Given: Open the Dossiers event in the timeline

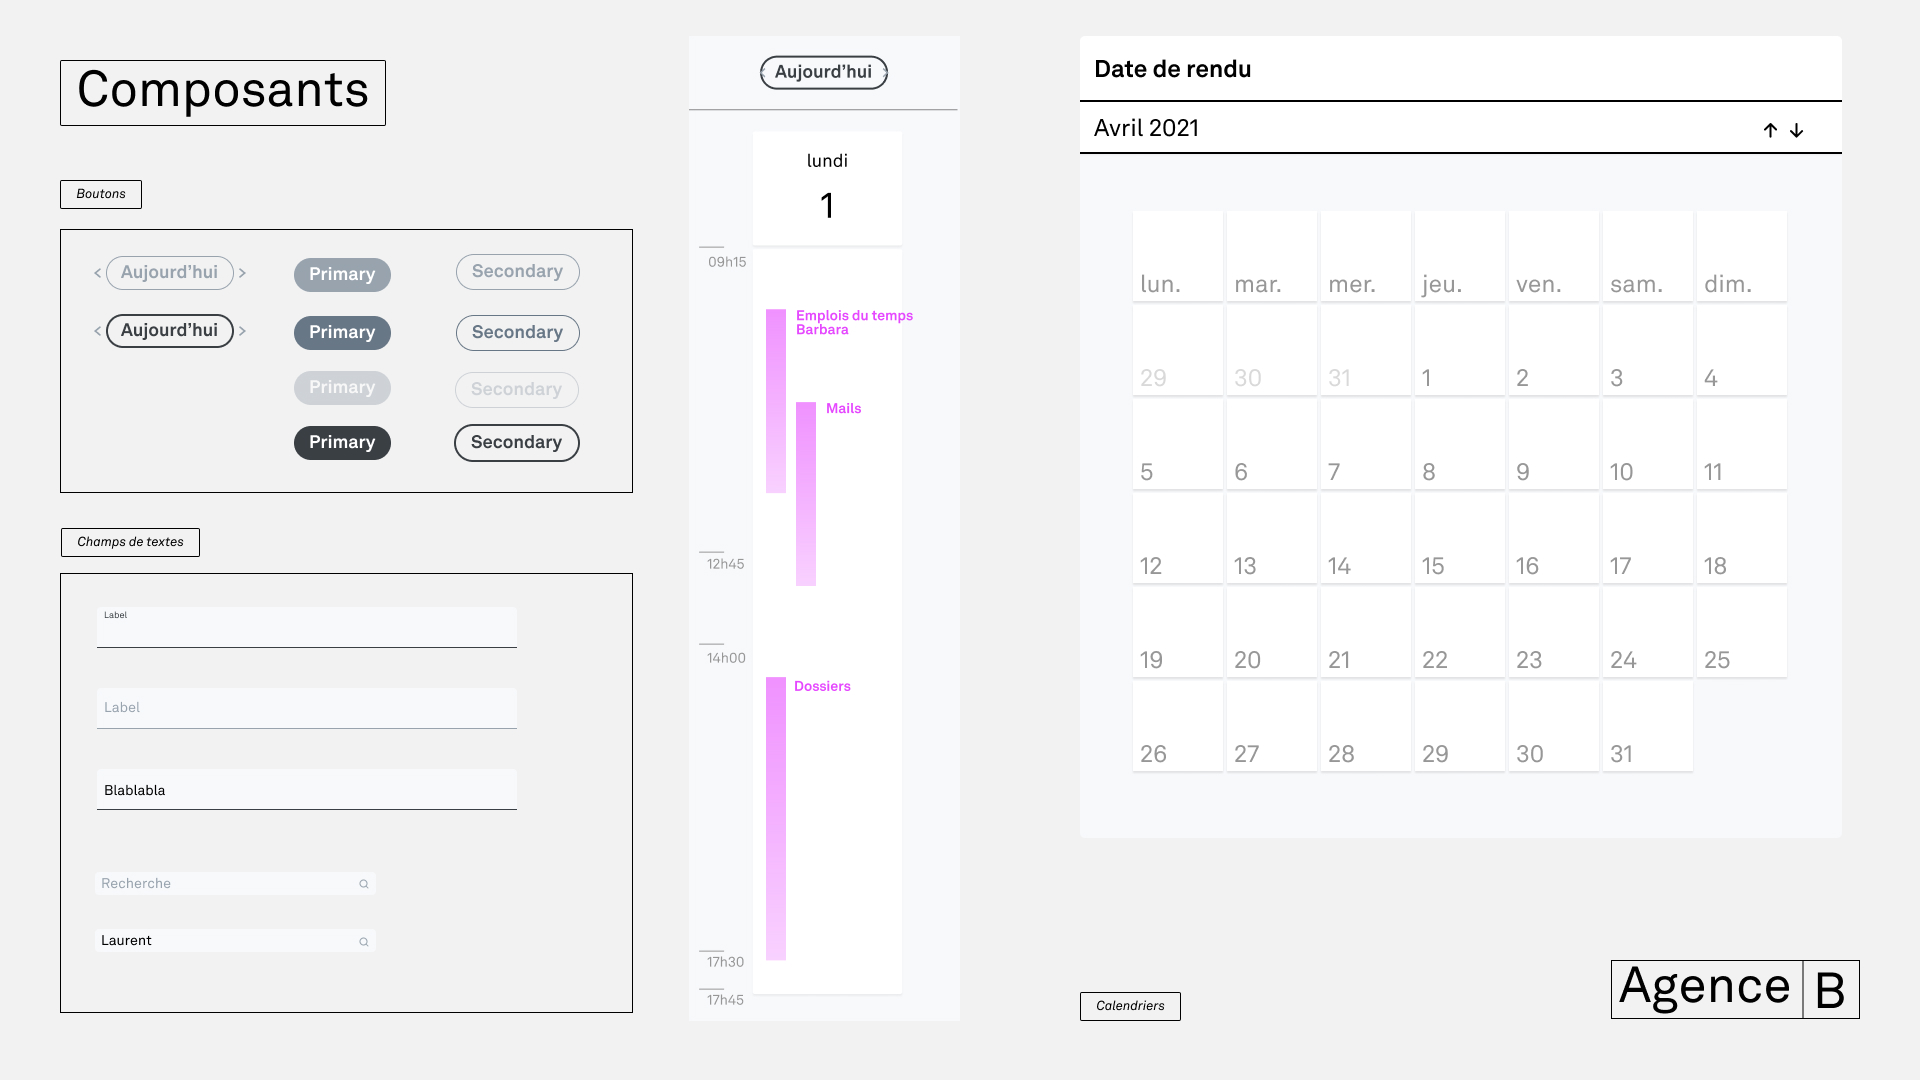Looking at the screenshot, I should coord(776,818).
